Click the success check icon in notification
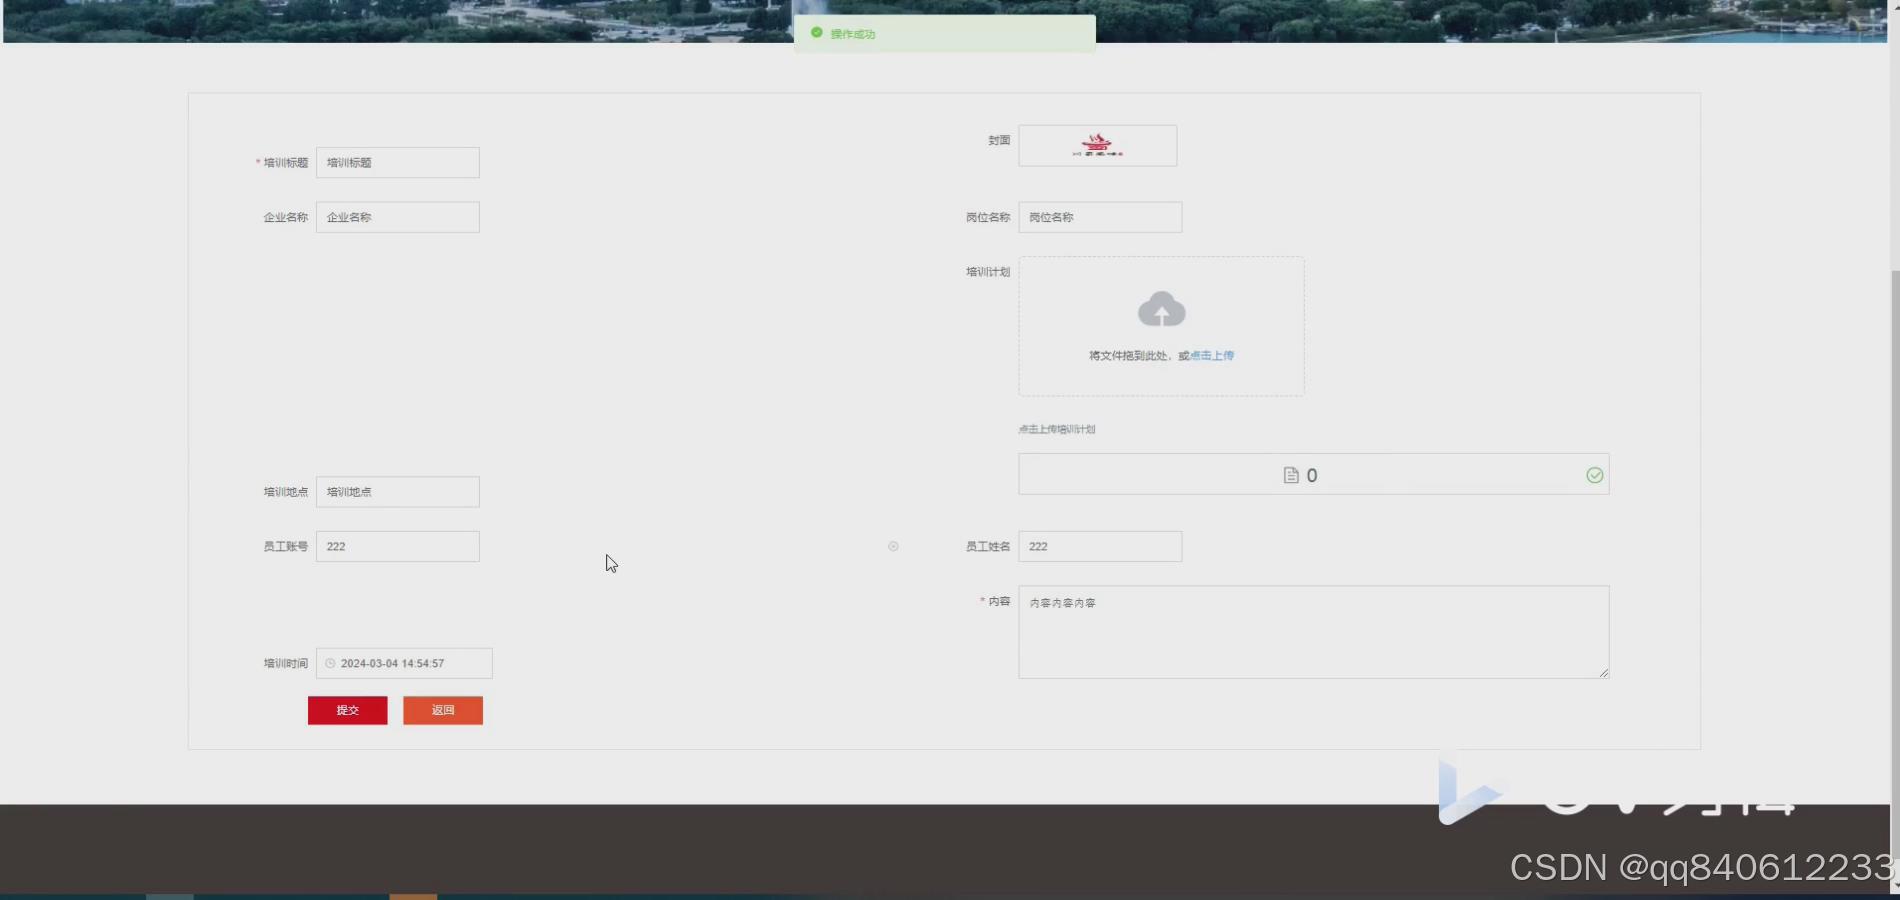Screen dimensions: 1900x900 click(x=817, y=33)
